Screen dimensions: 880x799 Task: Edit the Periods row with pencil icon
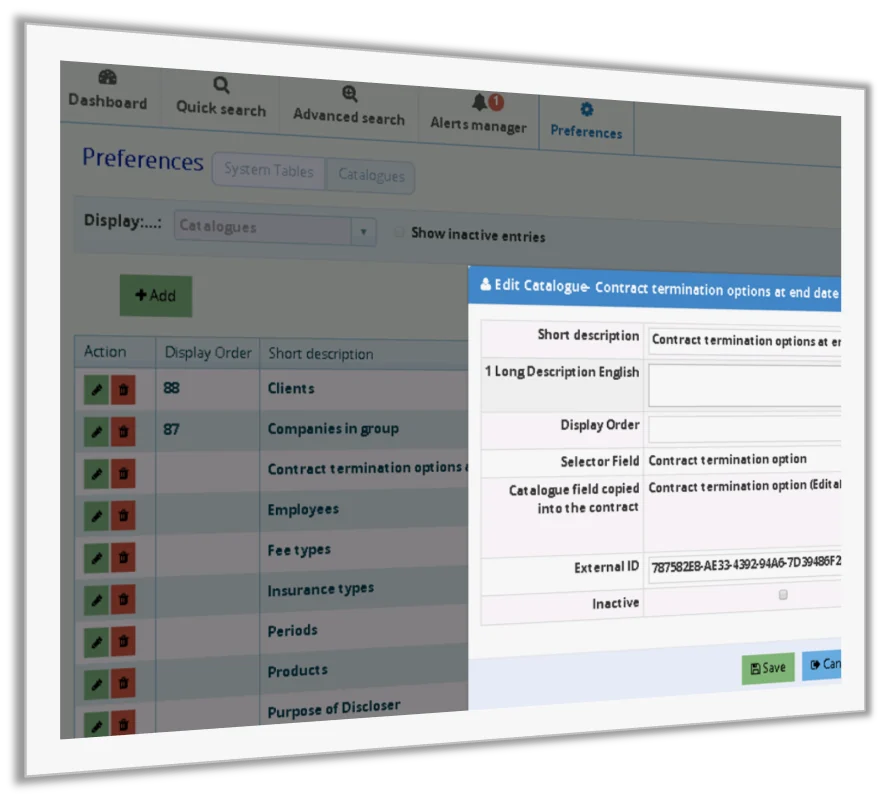click(97, 641)
